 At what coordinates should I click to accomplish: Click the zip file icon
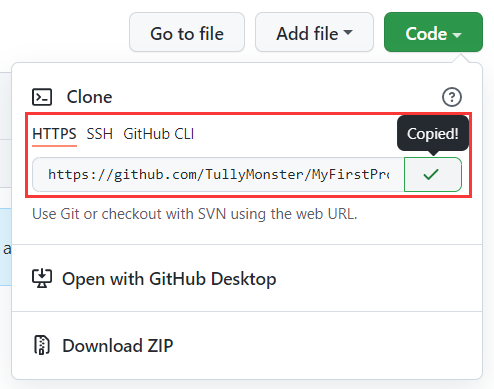tap(42, 345)
